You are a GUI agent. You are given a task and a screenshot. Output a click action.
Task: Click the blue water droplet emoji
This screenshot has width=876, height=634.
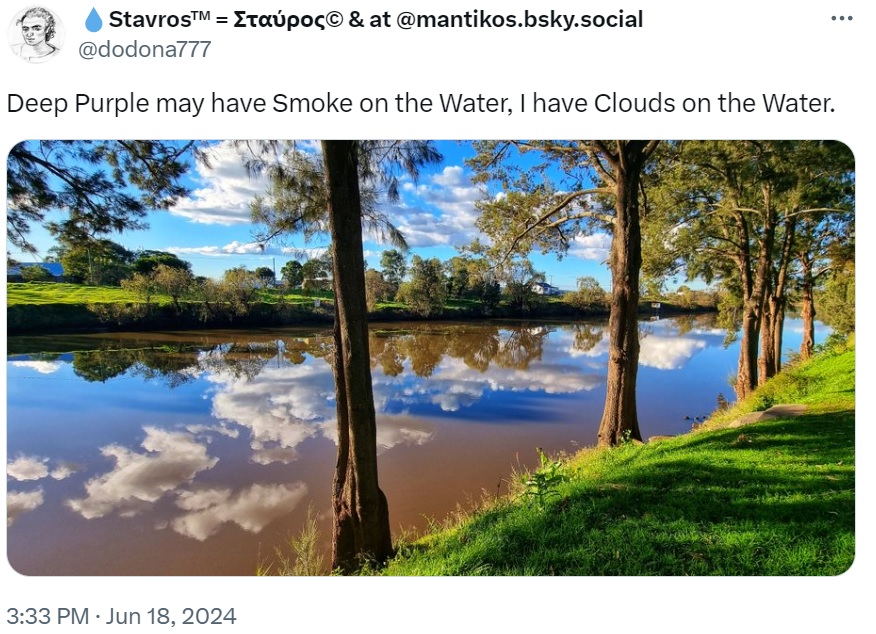click(93, 20)
